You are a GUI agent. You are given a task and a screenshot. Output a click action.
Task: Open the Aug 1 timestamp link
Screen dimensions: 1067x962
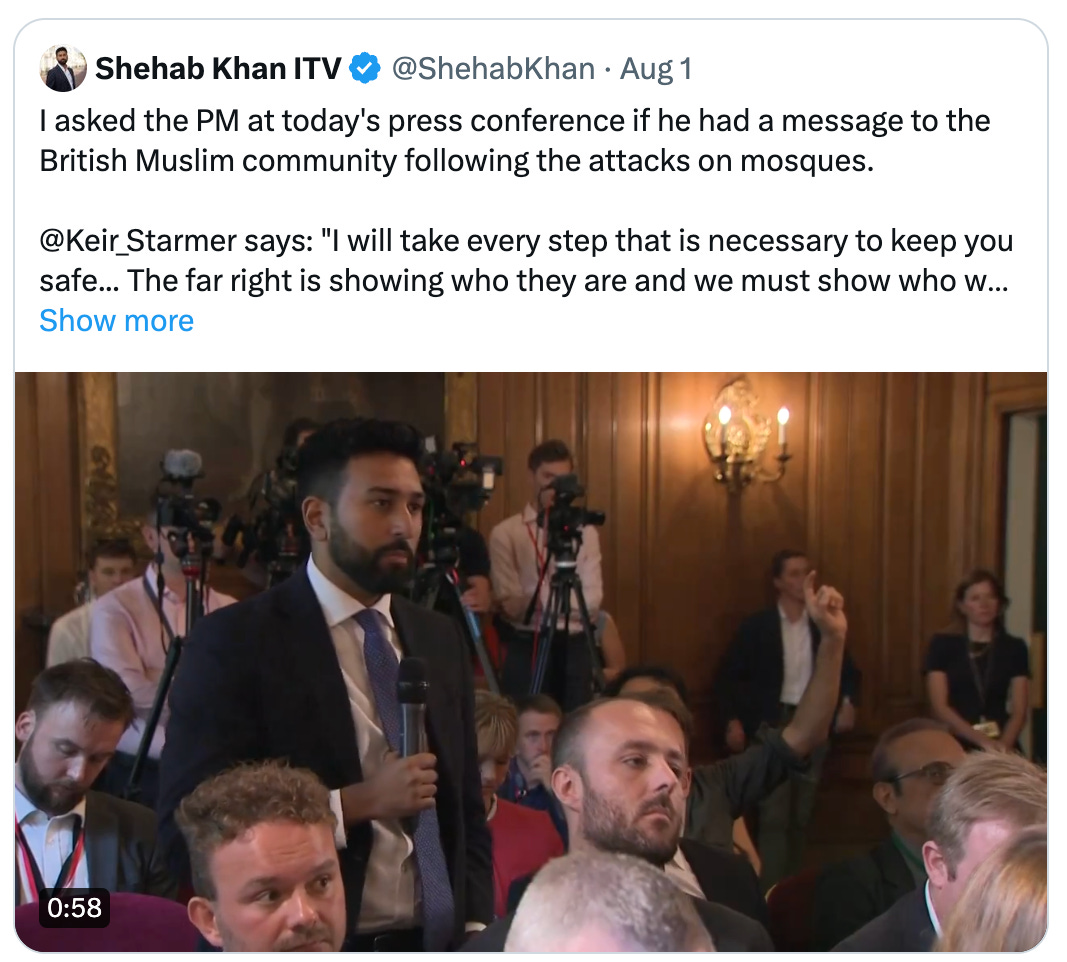point(656,69)
